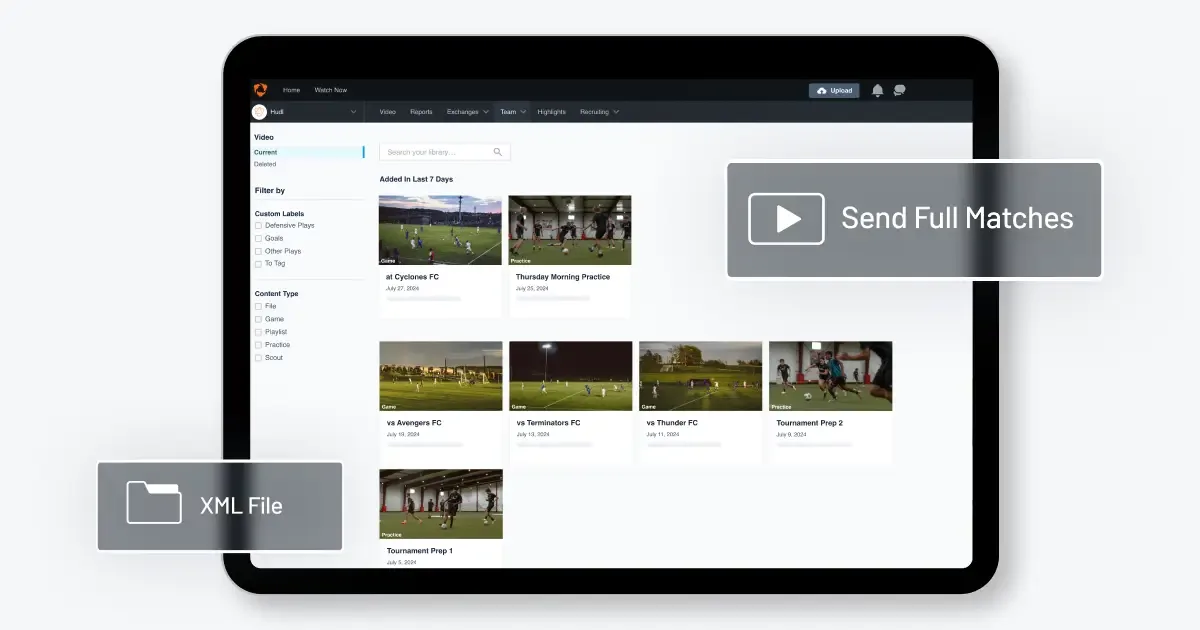Check the Goals custom label
The image size is (1200, 630).
[x=258, y=239]
